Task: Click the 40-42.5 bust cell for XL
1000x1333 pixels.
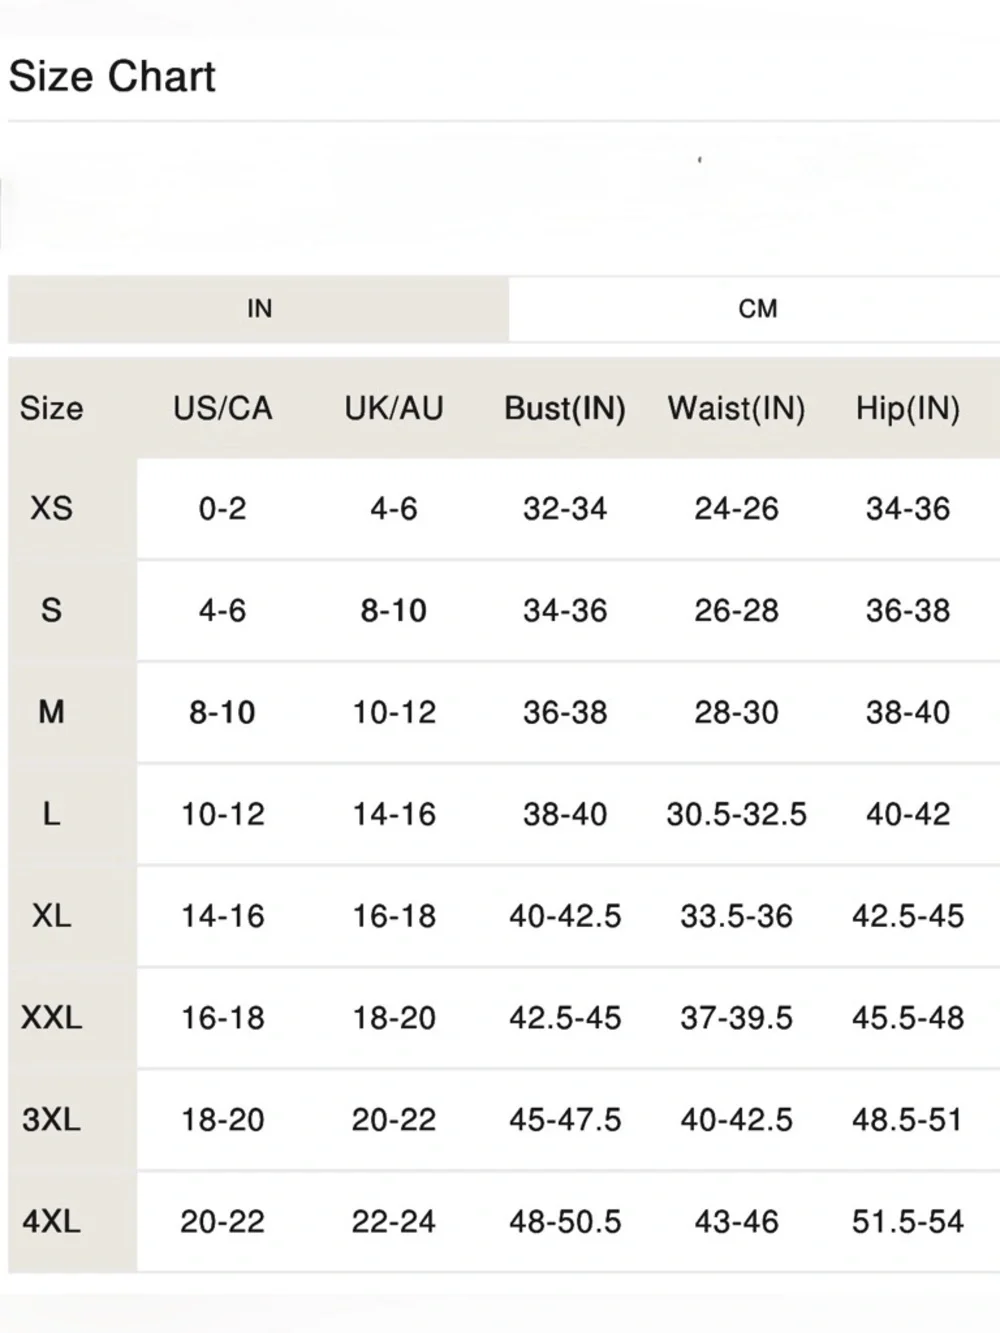Action: coord(565,916)
